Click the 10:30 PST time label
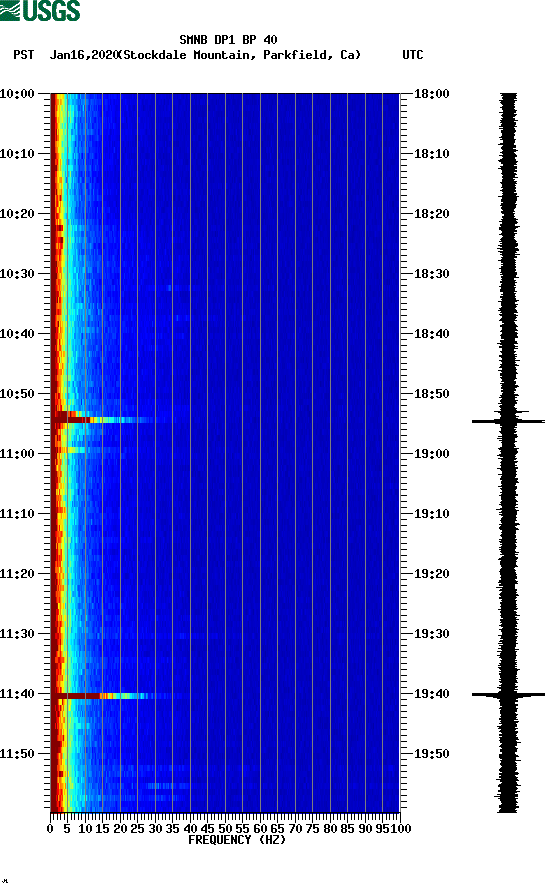552x892 pixels. click(18, 274)
